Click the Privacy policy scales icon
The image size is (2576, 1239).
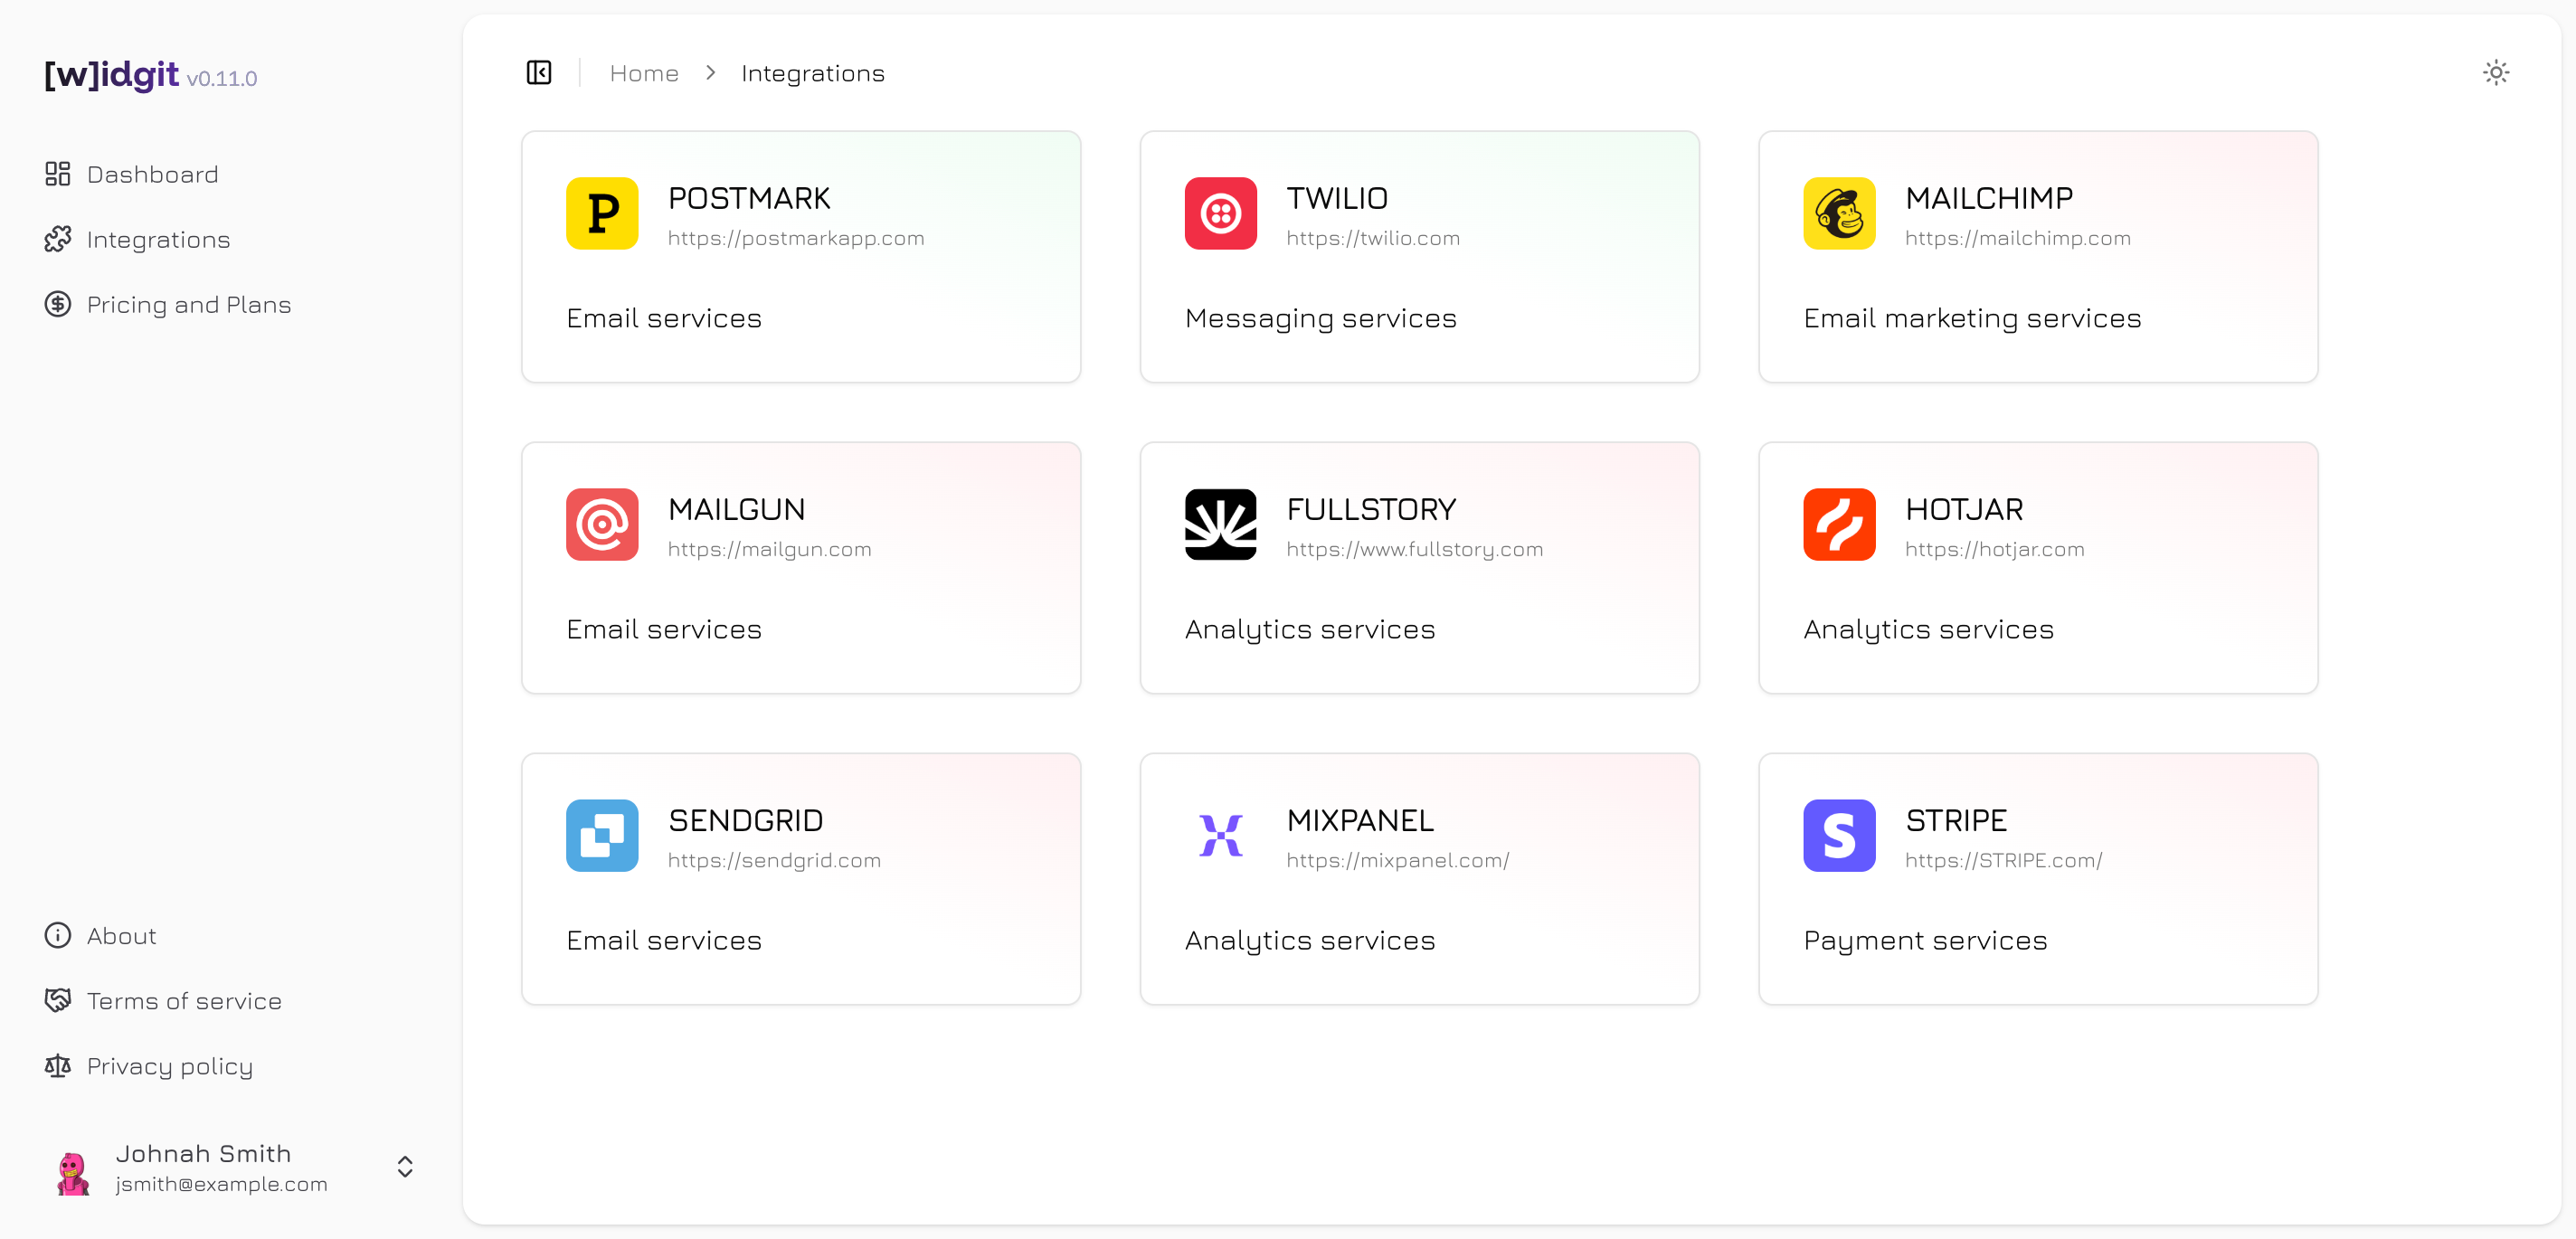58,1065
